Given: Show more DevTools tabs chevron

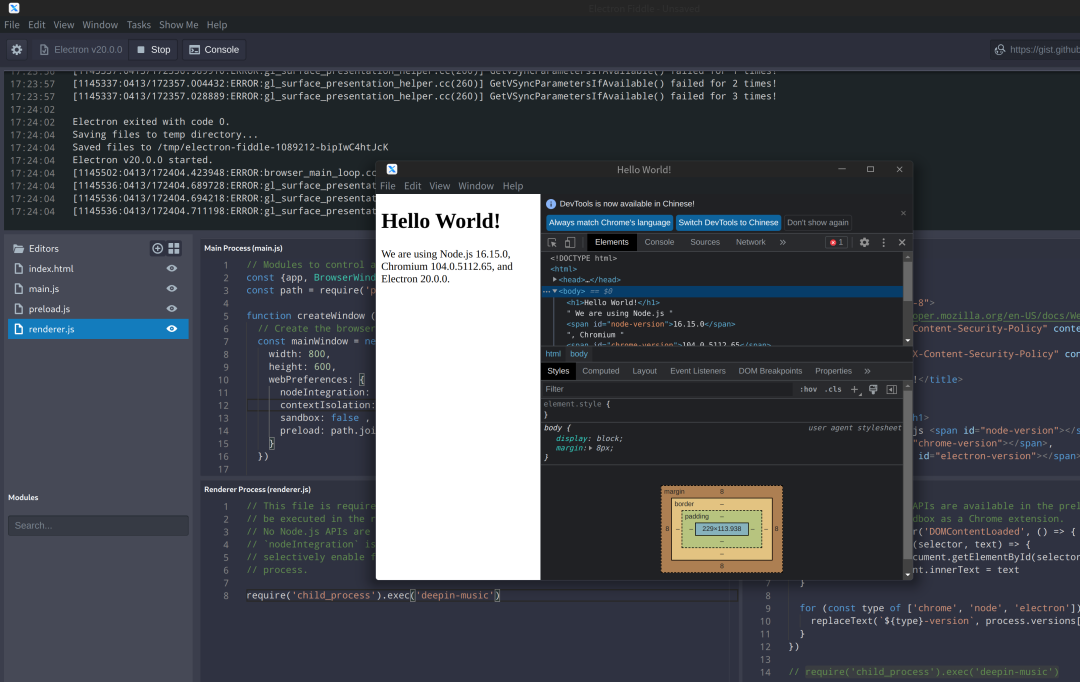Looking at the screenshot, I should (x=782, y=242).
